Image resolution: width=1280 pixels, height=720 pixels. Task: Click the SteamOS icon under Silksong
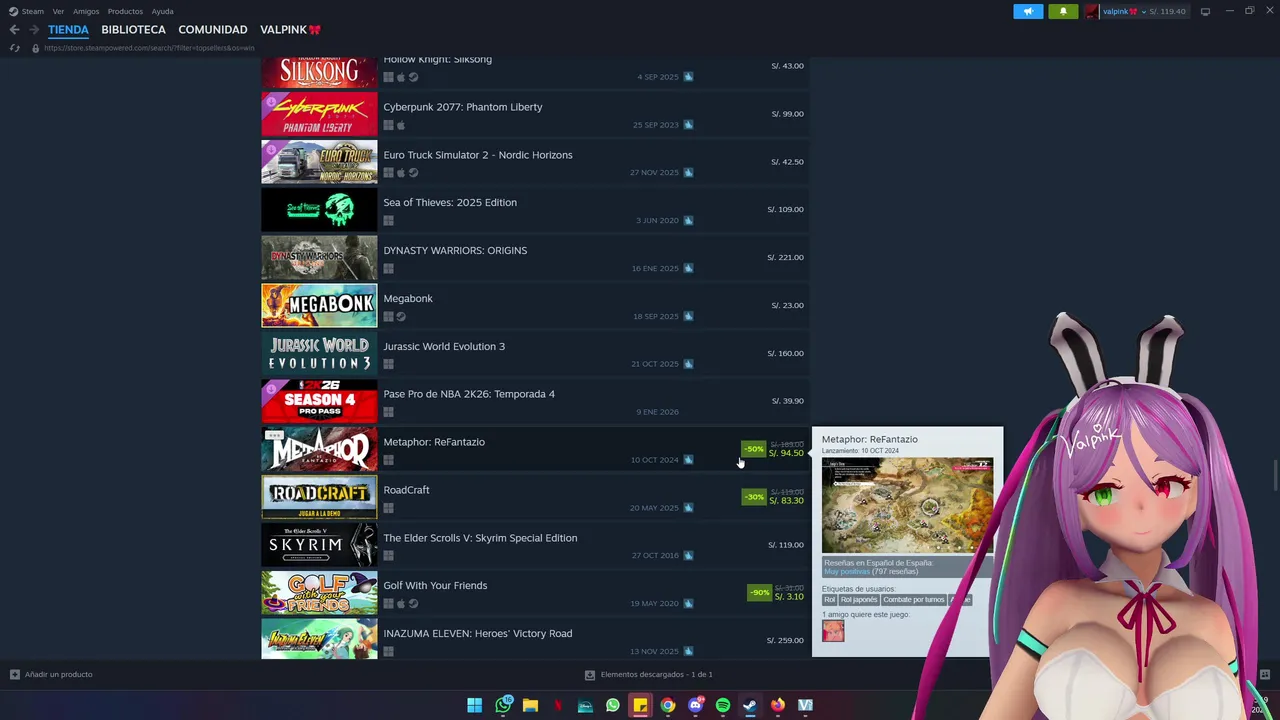(413, 77)
